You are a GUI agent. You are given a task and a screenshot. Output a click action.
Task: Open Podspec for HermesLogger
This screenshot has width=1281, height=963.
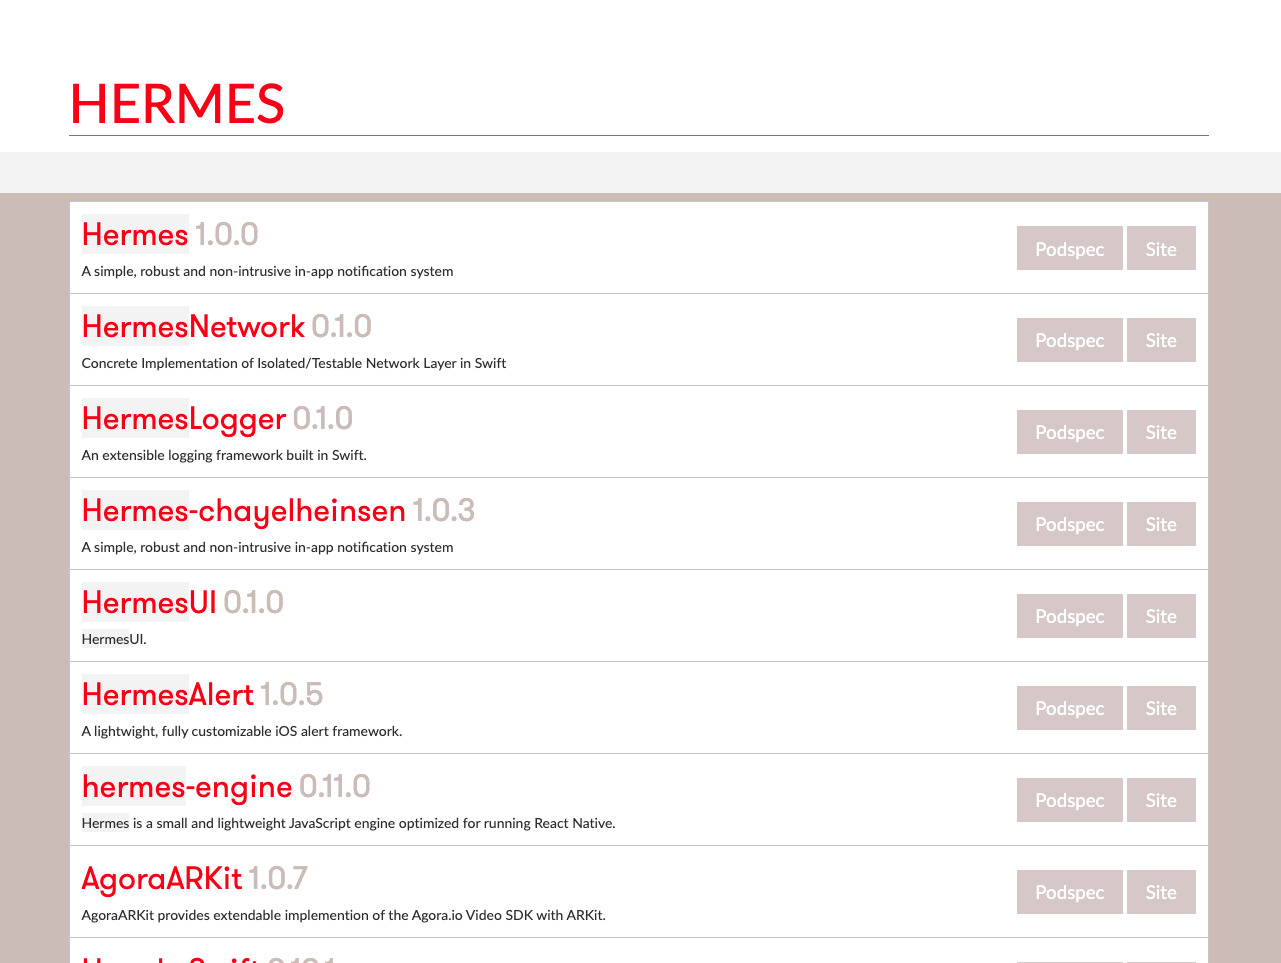coord(1070,432)
